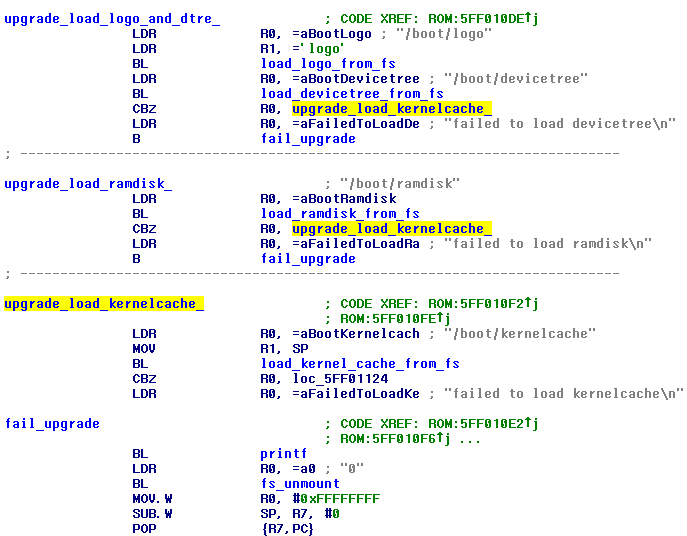687x536 pixels.
Task: Follow load_kernel_cache_from_fs call target
Action: [x=360, y=364]
